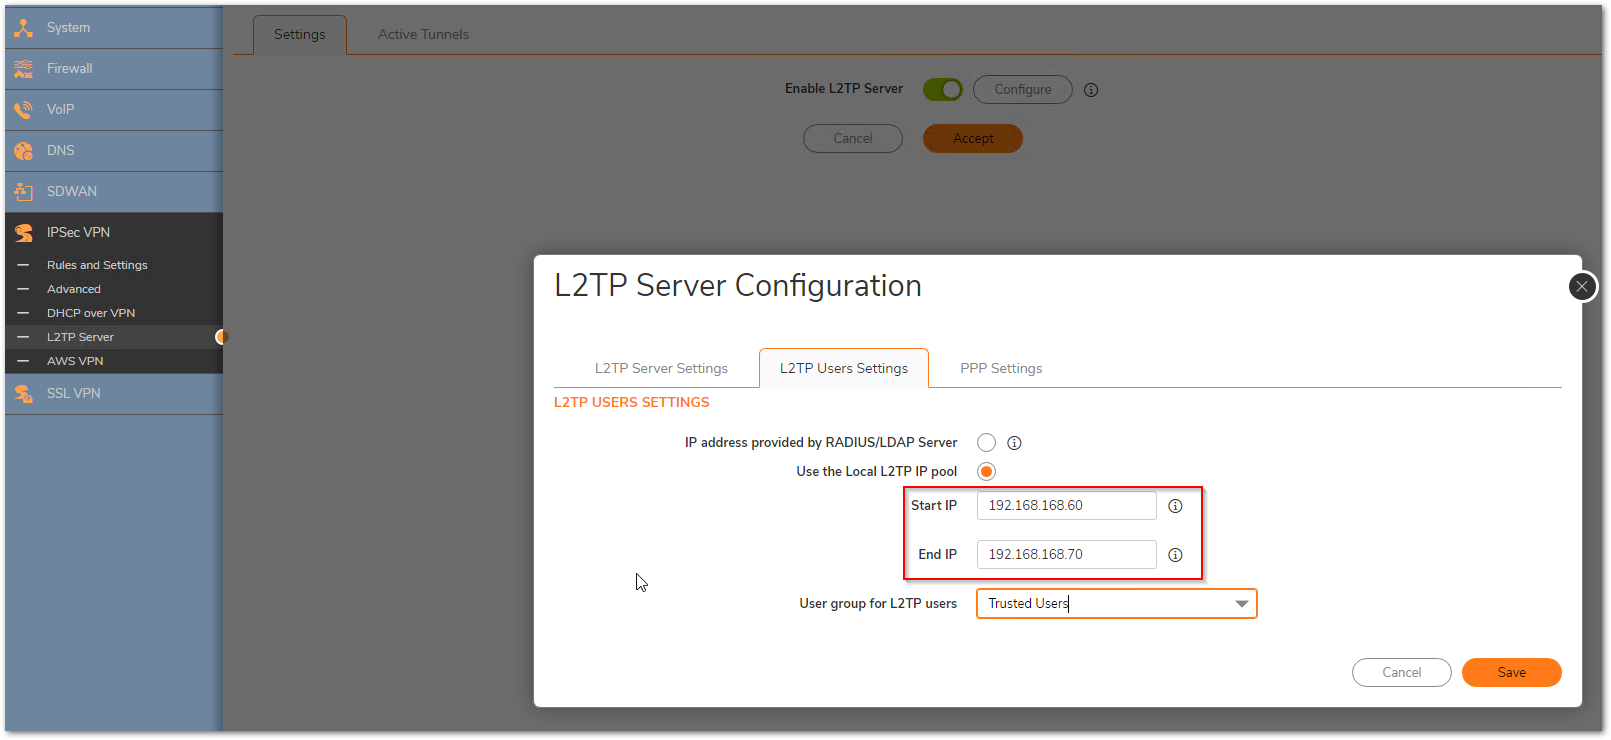The image size is (1611, 740).
Task: Select the L2TP Users Settings tab
Action: (x=844, y=369)
